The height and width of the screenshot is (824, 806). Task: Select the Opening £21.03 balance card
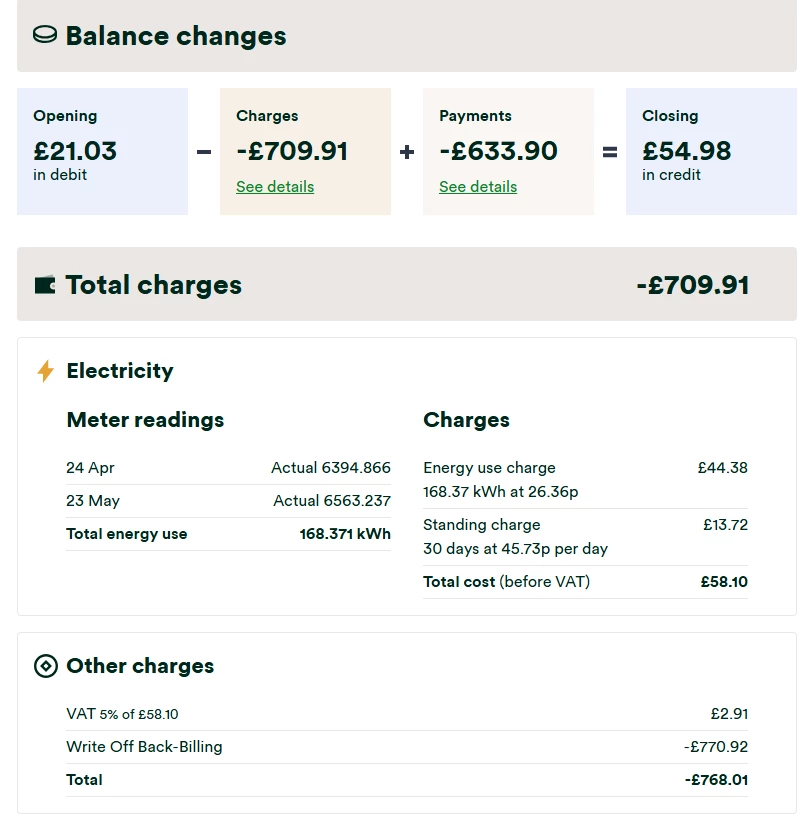click(102, 151)
